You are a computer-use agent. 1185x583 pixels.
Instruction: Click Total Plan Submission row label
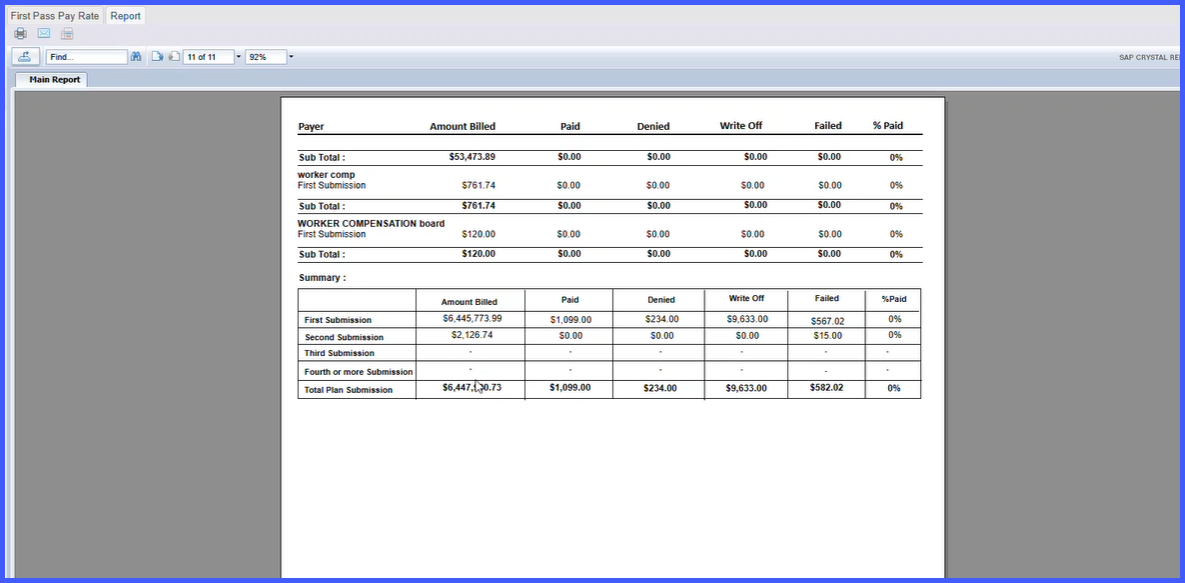coord(348,390)
